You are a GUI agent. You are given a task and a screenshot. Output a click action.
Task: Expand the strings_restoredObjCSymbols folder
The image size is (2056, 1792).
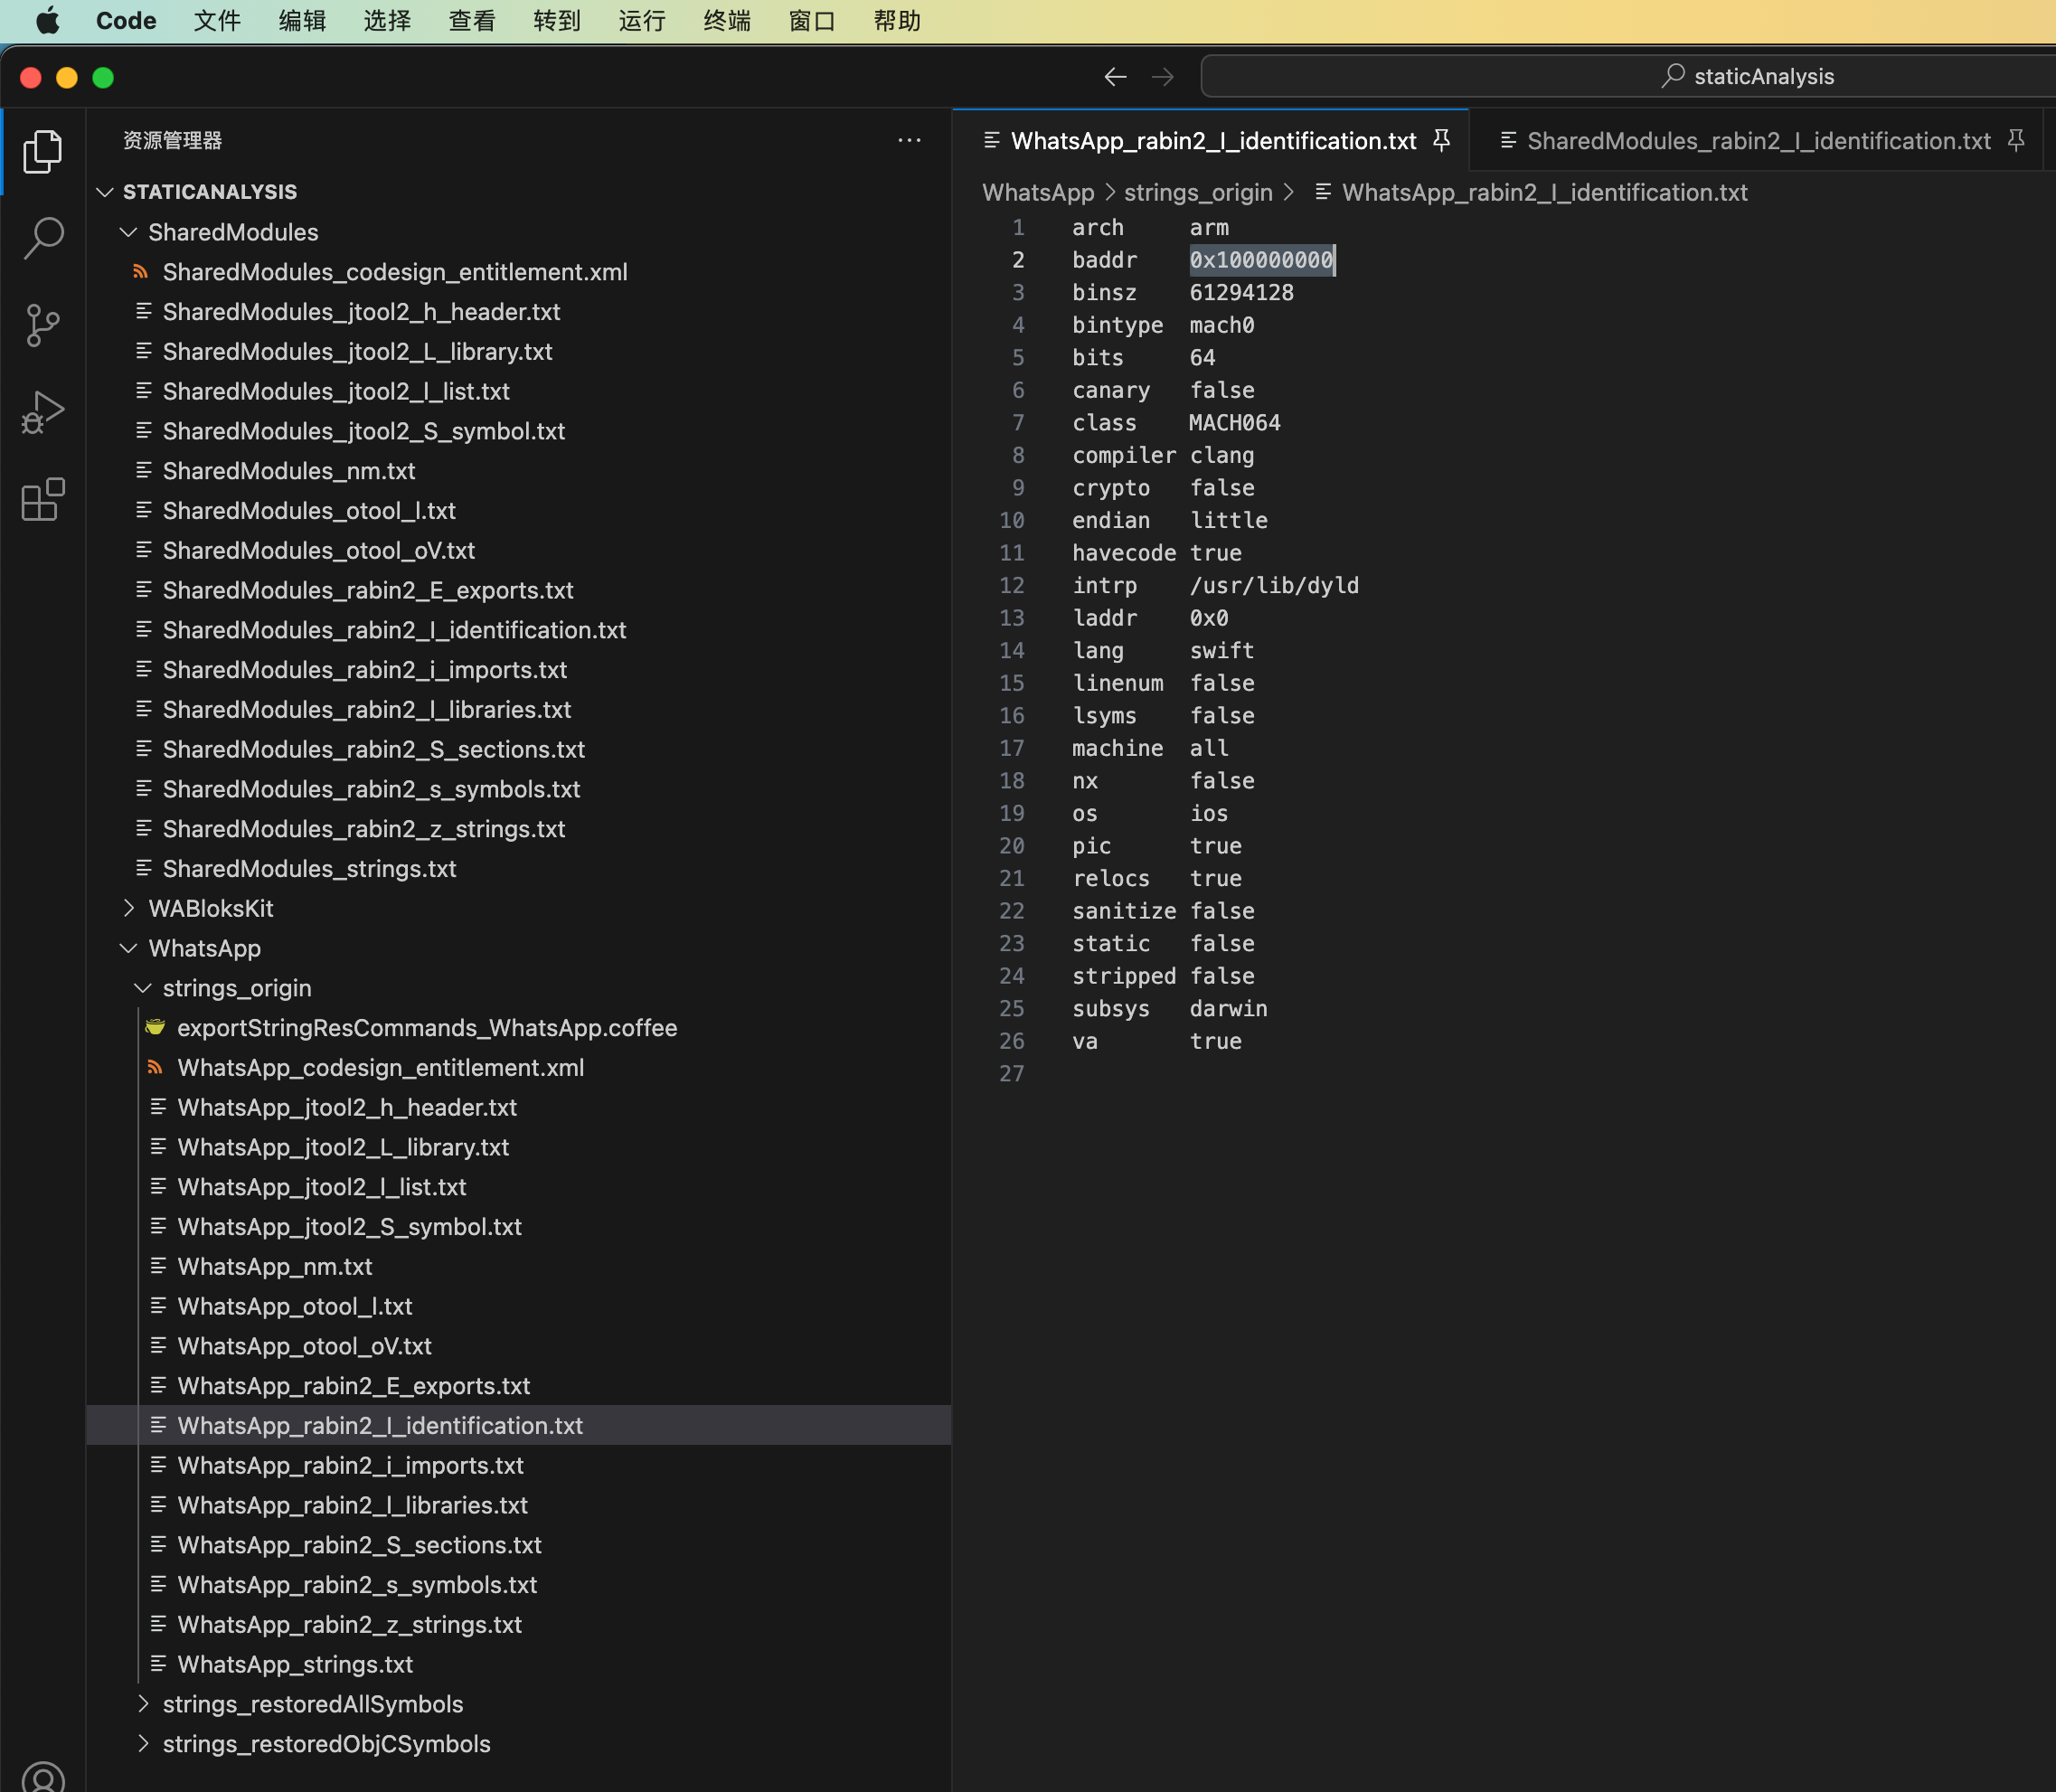click(143, 1744)
